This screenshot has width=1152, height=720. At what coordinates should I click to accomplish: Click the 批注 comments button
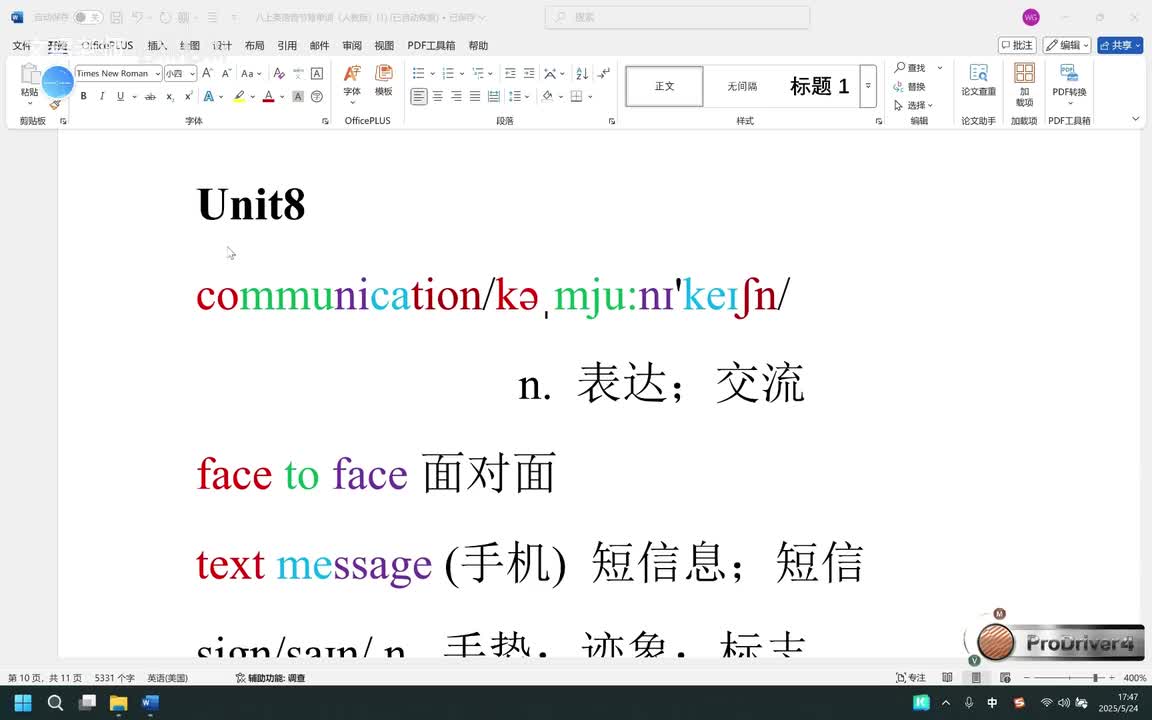(1017, 46)
